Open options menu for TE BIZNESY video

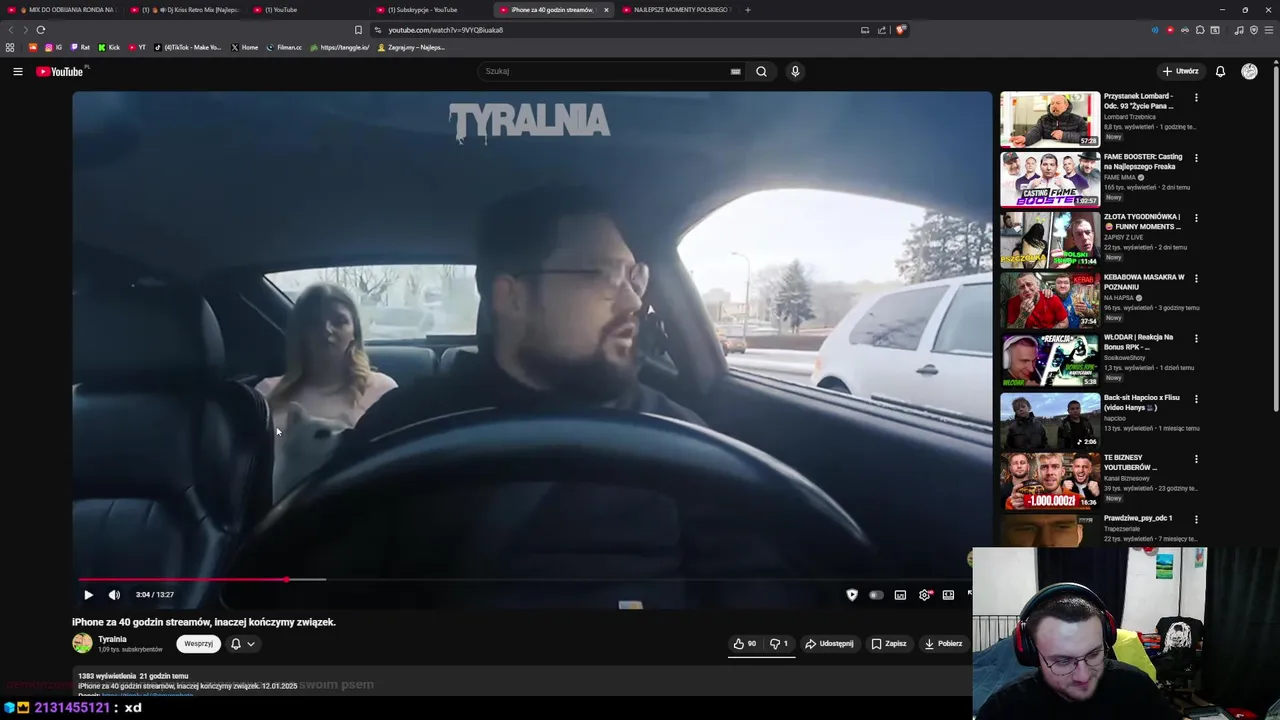click(1196, 459)
